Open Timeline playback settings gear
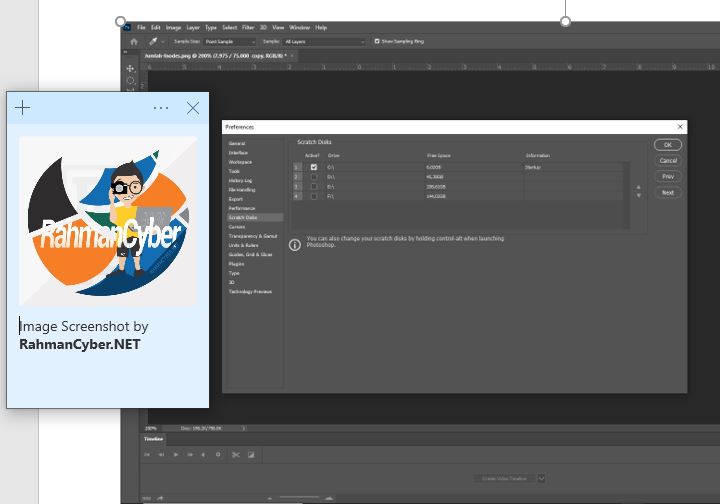The height and width of the screenshot is (504, 720). [x=218, y=455]
